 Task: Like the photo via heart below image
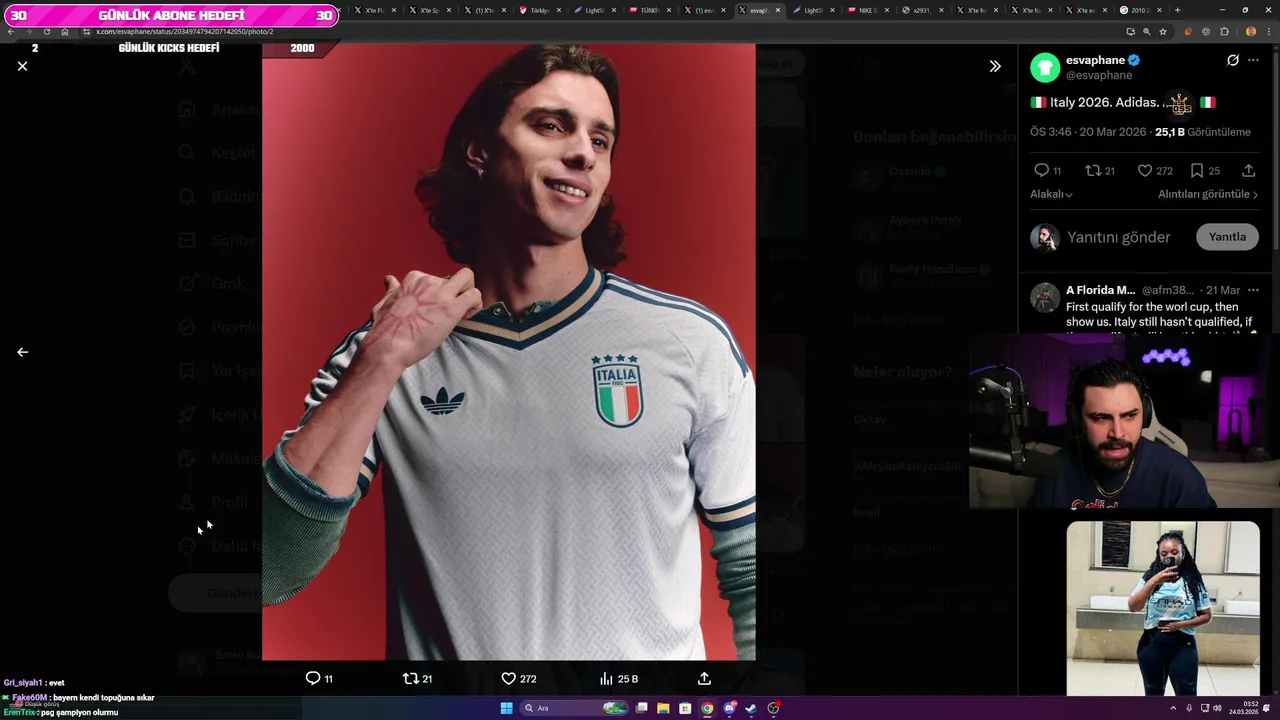pyautogui.click(x=508, y=678)
